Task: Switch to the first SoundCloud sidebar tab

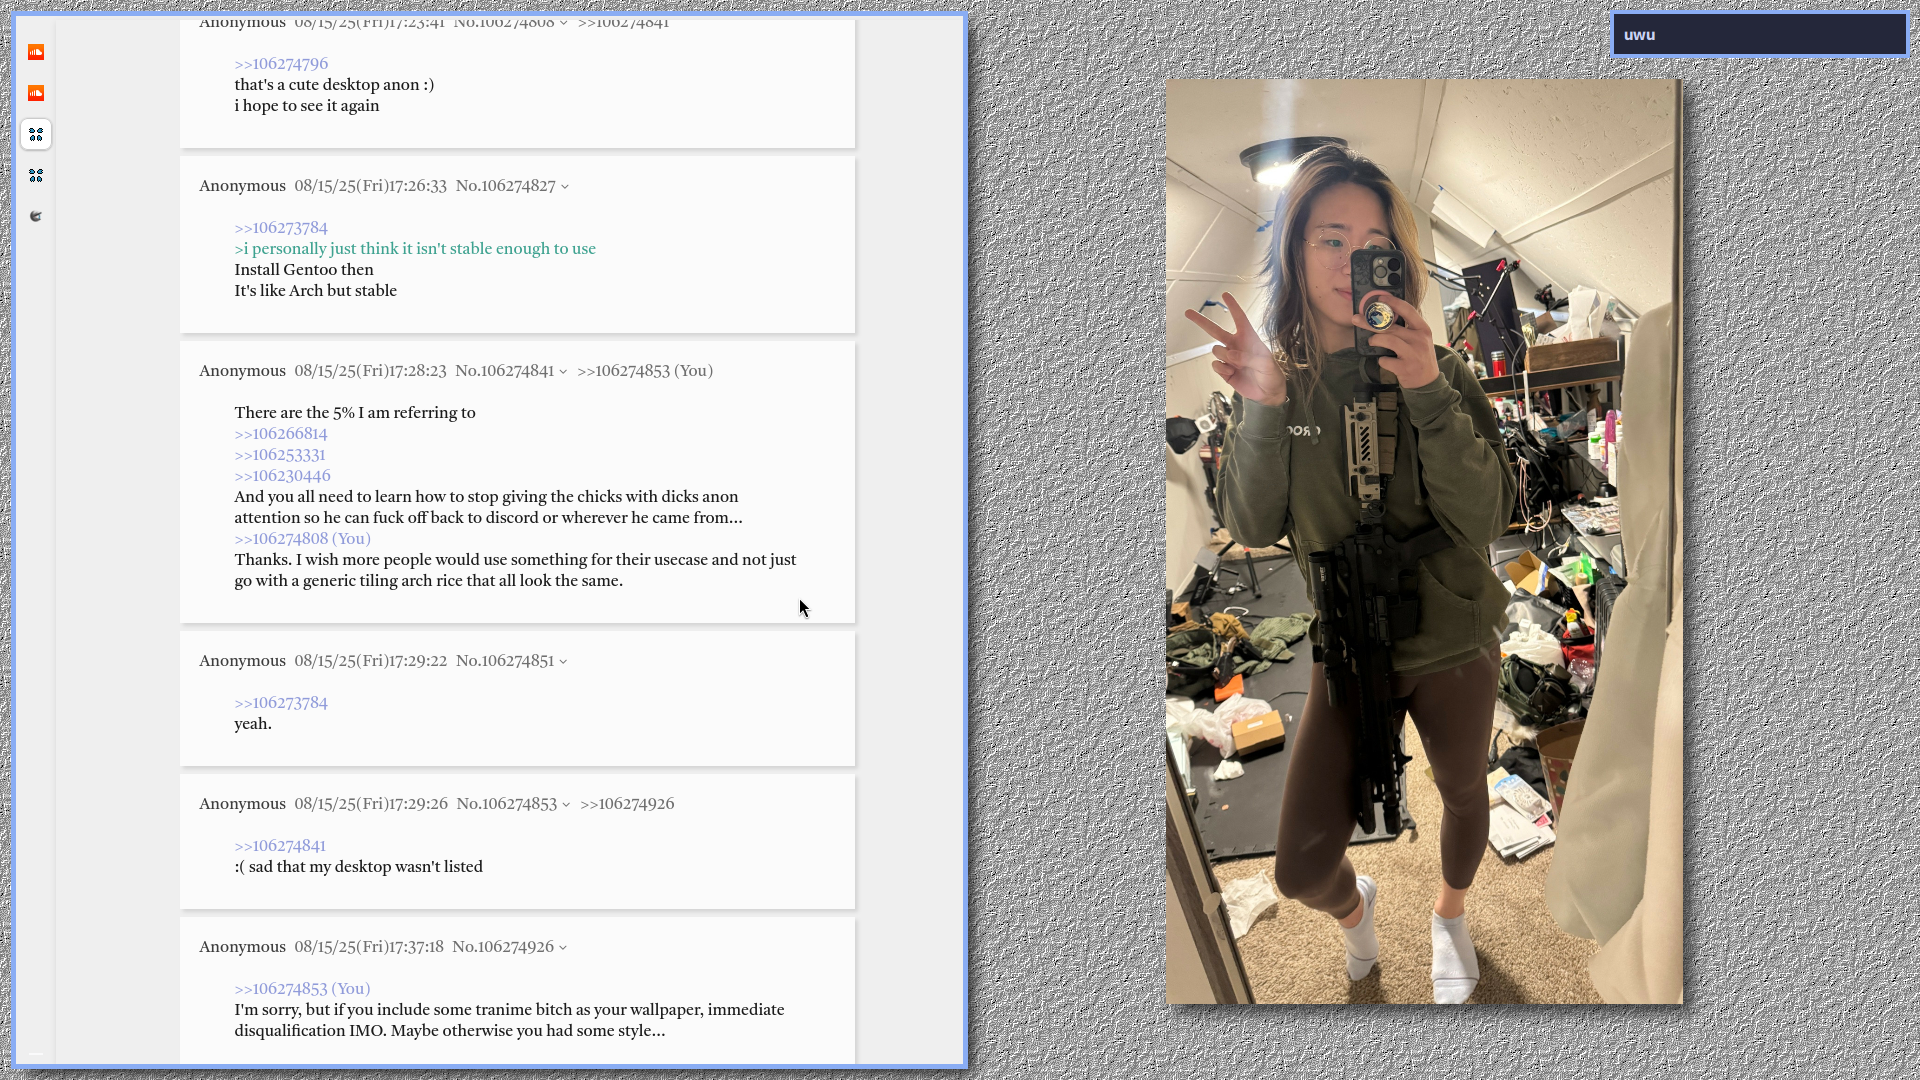Action: click(36, 52)
